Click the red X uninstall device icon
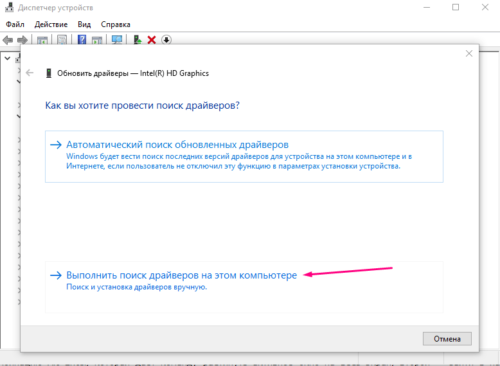The height and width of the screenshot is (366, 500). [x=152, y=40]
